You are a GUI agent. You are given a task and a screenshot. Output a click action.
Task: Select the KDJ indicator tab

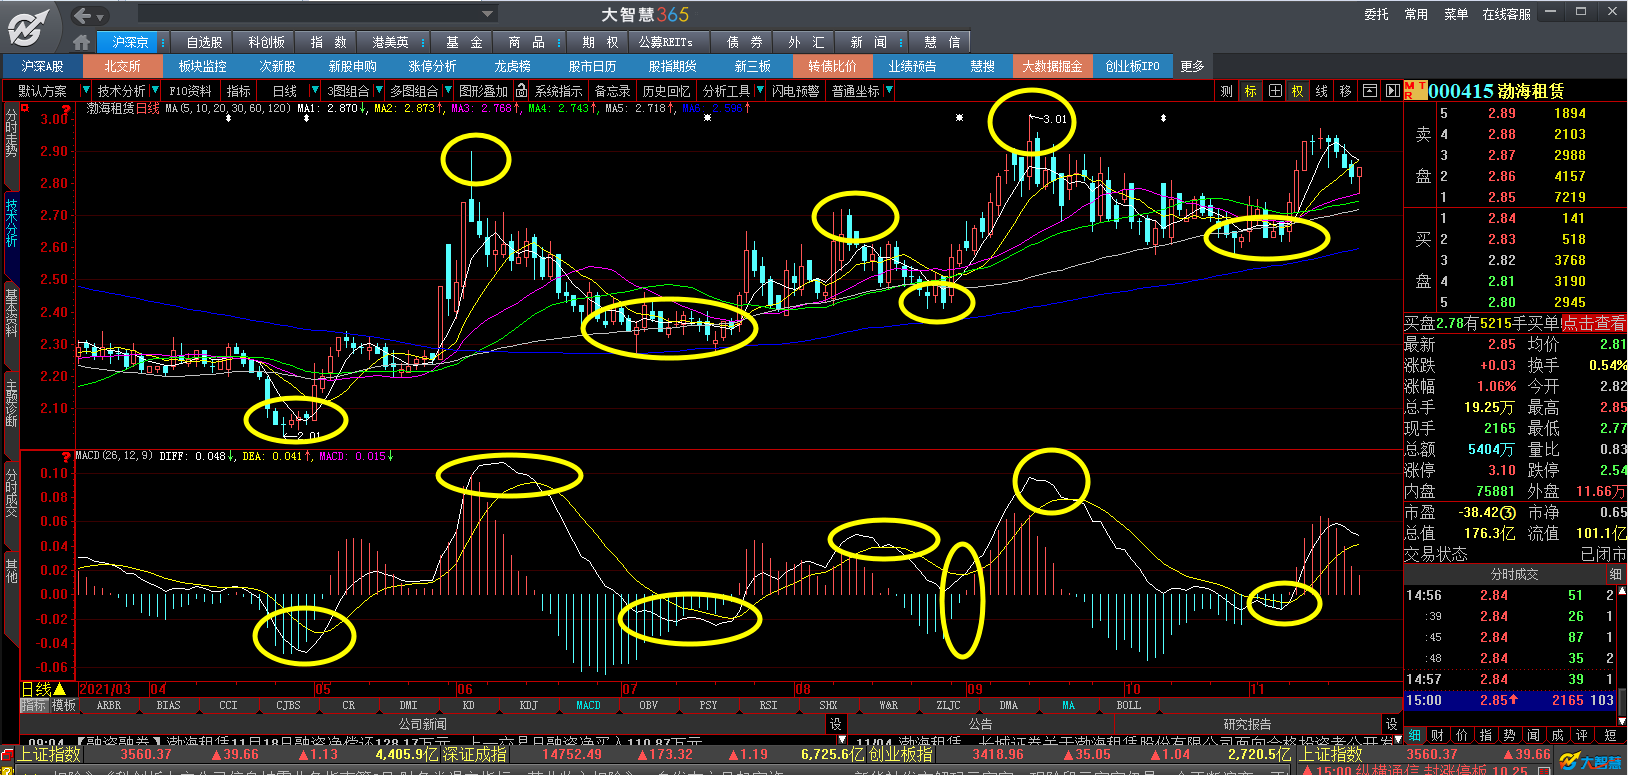click(528, 705)
